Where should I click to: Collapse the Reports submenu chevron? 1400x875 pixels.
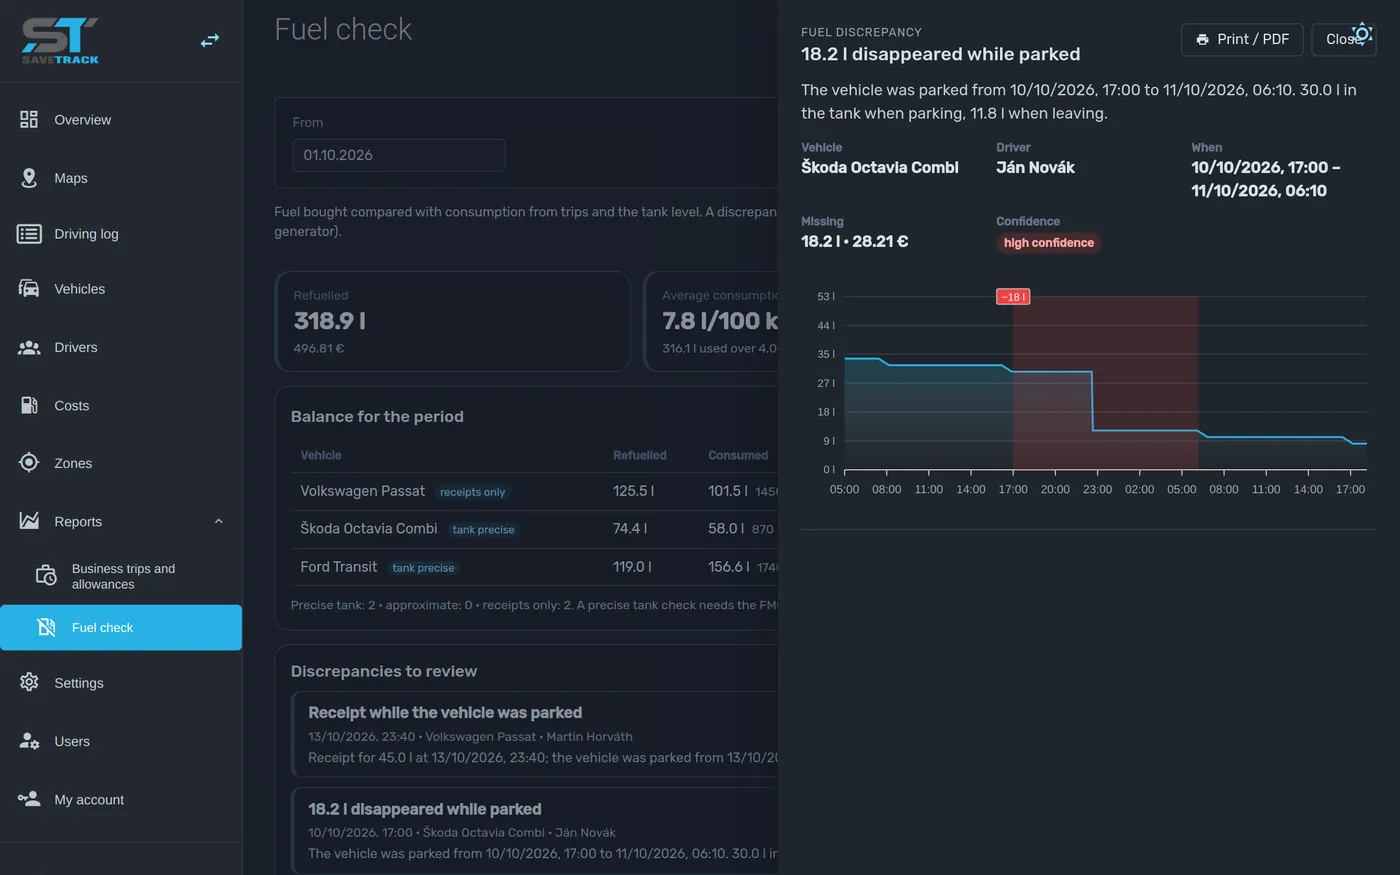click(x=218, y=521)
